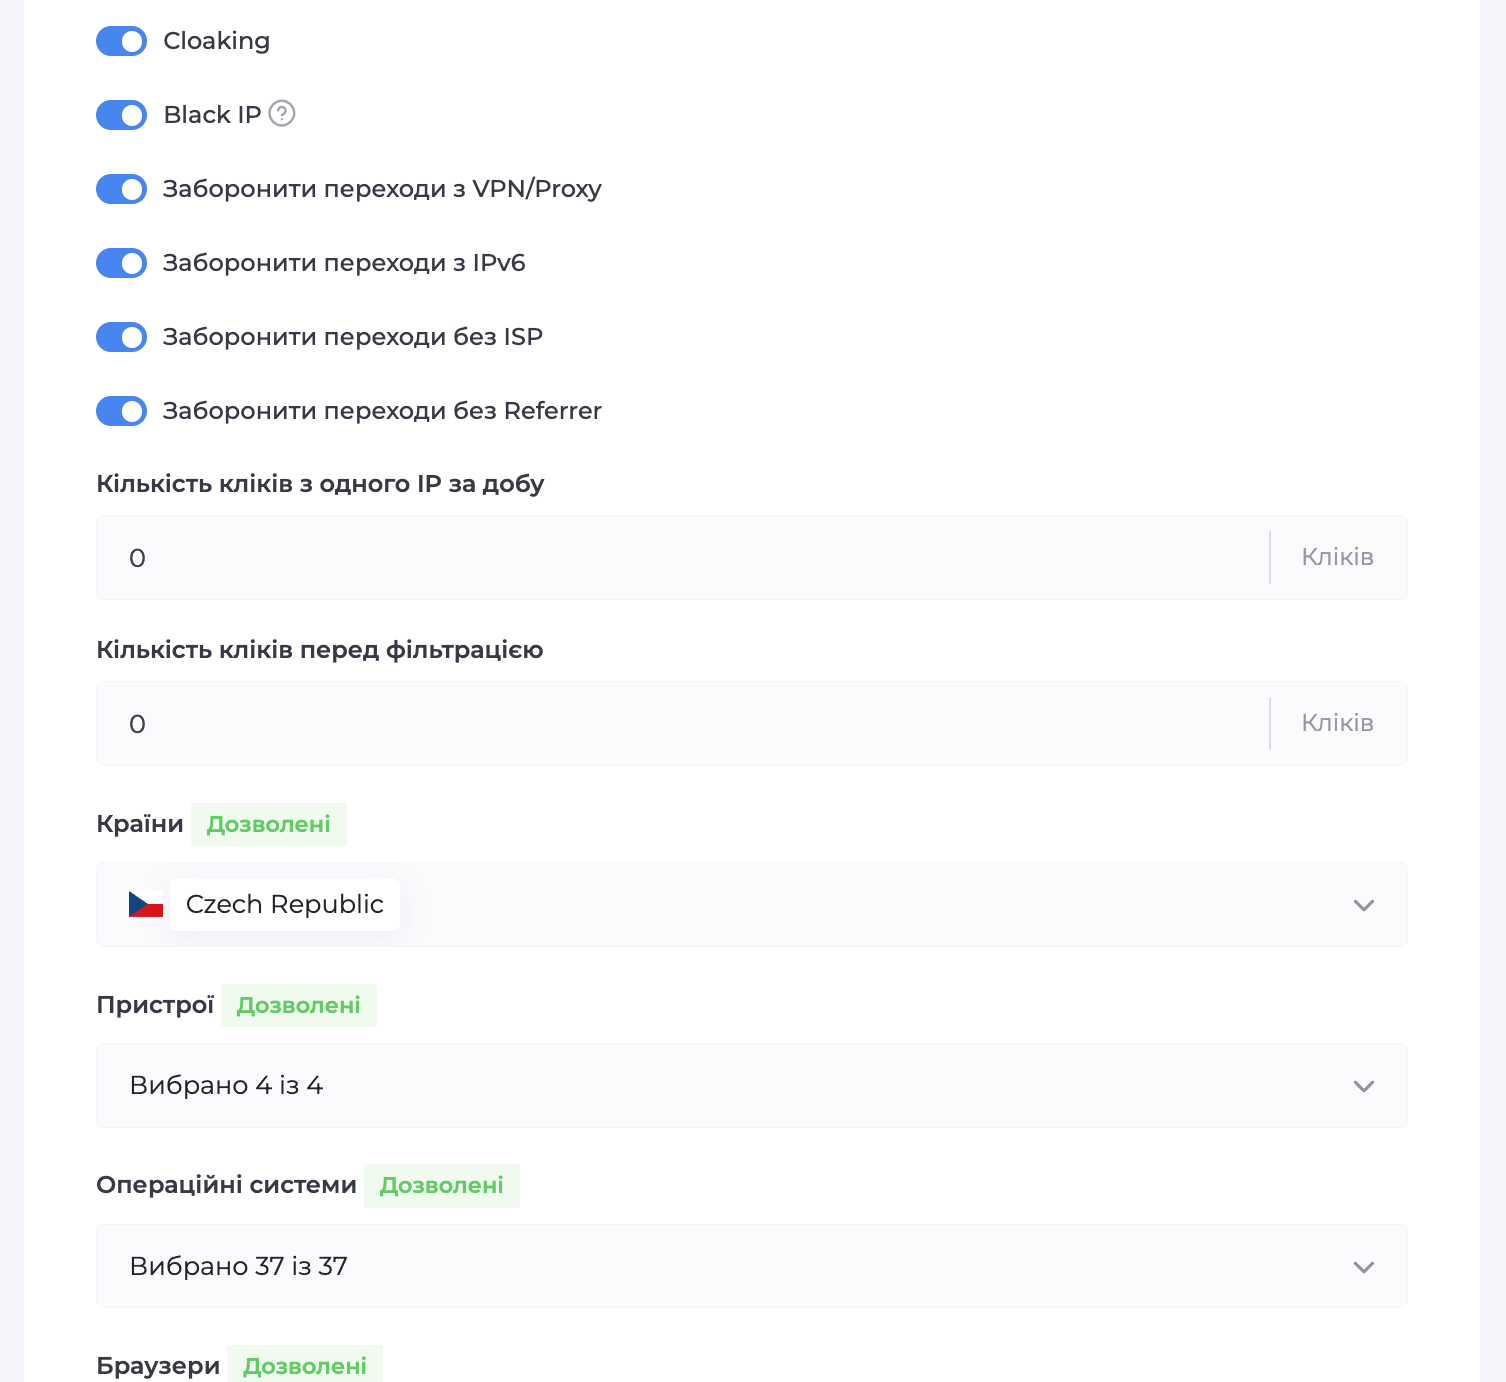Focus the clicks before filtering input

click(x=680, y=724)
